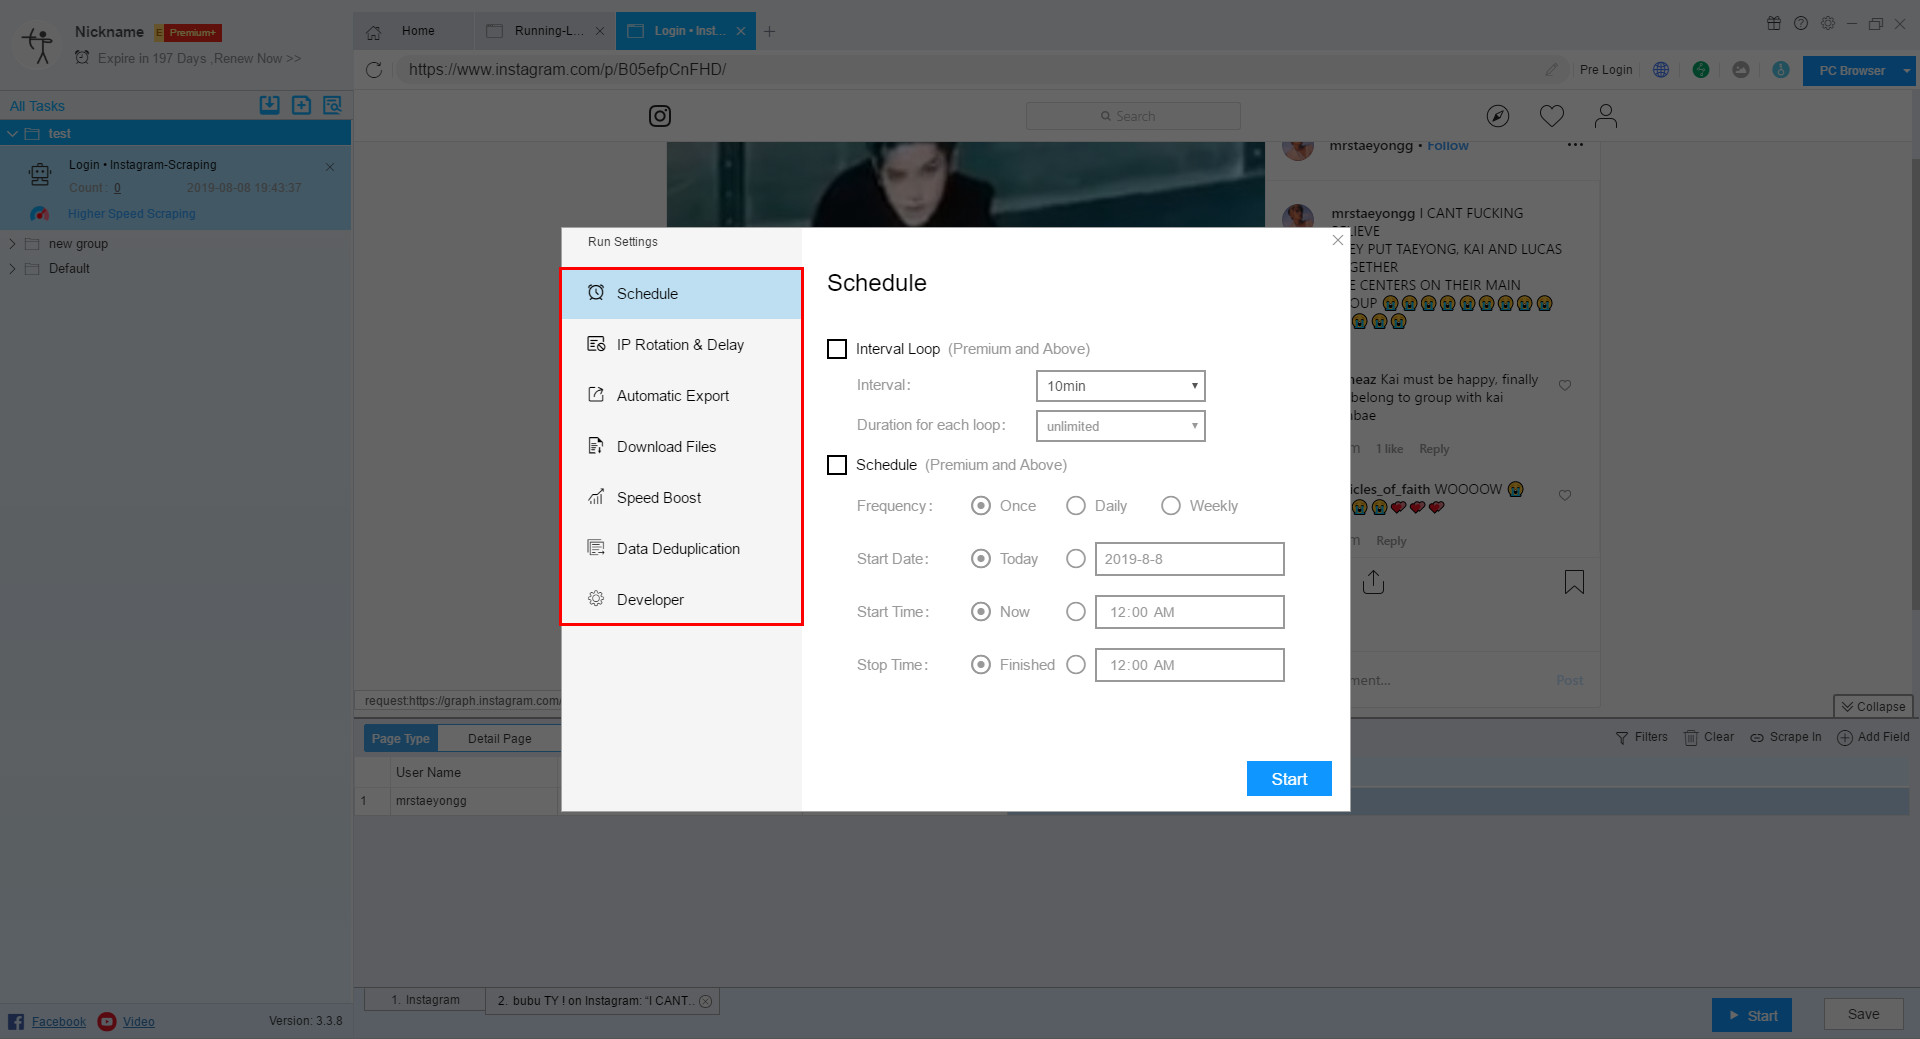Select Finished as stop time
This screenshot has height=1039, width=1920.
tap(981, 665)
